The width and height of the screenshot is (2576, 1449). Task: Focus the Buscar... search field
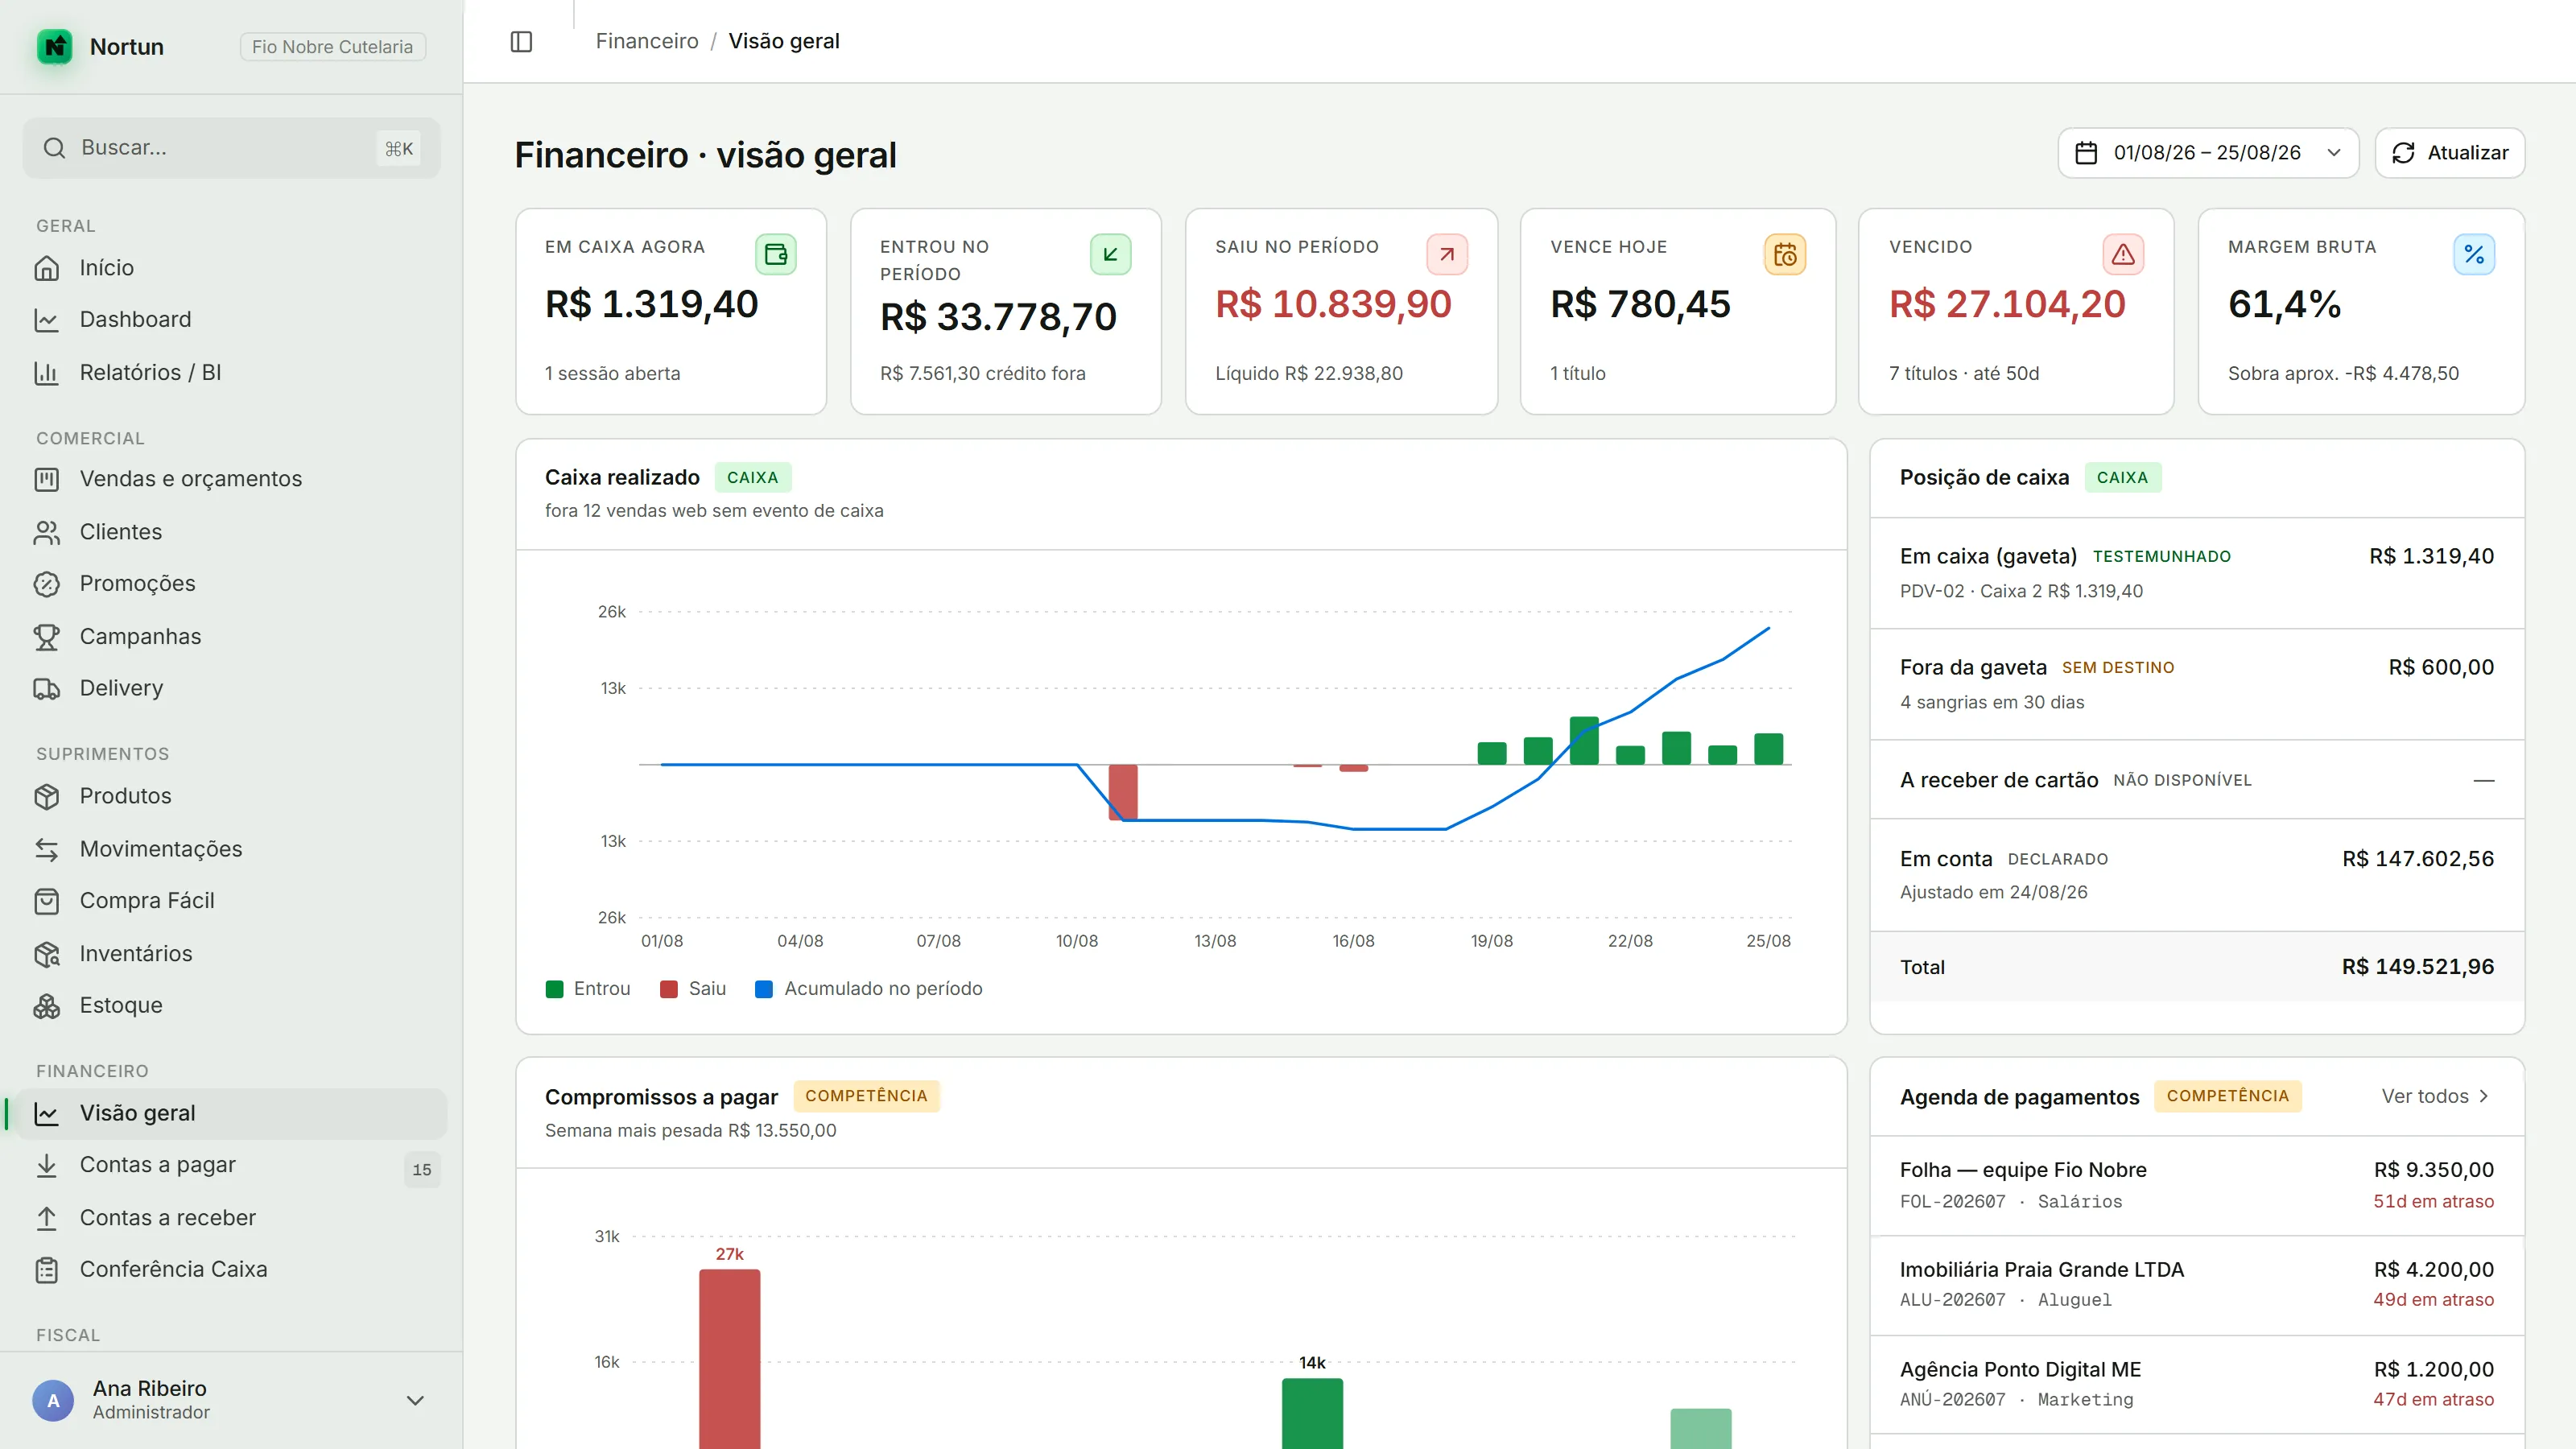[x=231, y=148]
